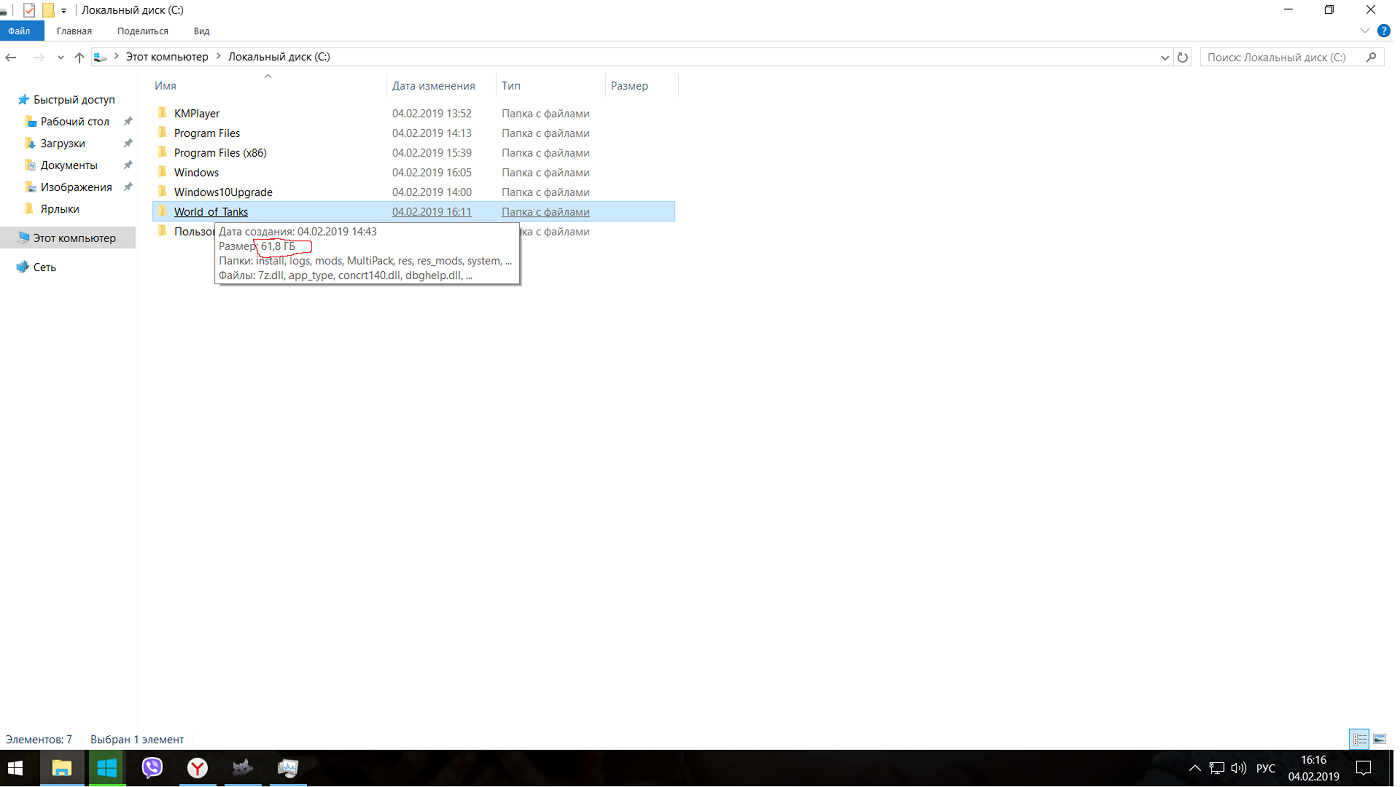
Task: Open the Главная ribbon tab
Action: coord(74,31)
